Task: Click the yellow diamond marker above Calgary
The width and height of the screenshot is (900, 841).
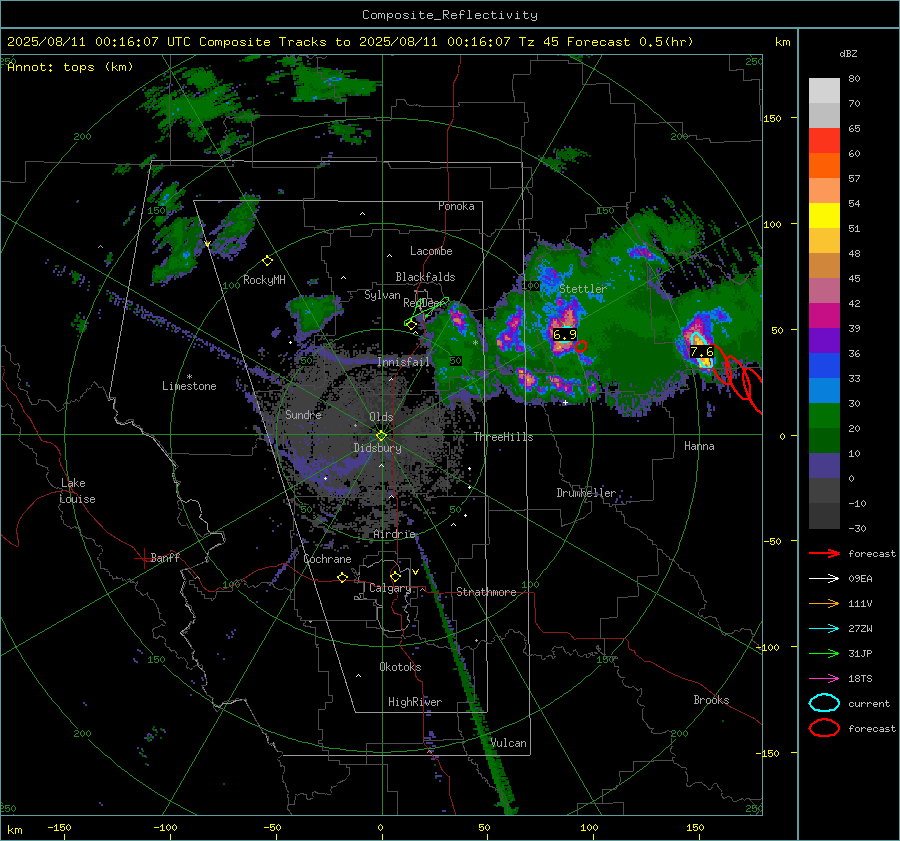Action: (x=395, y=576)
